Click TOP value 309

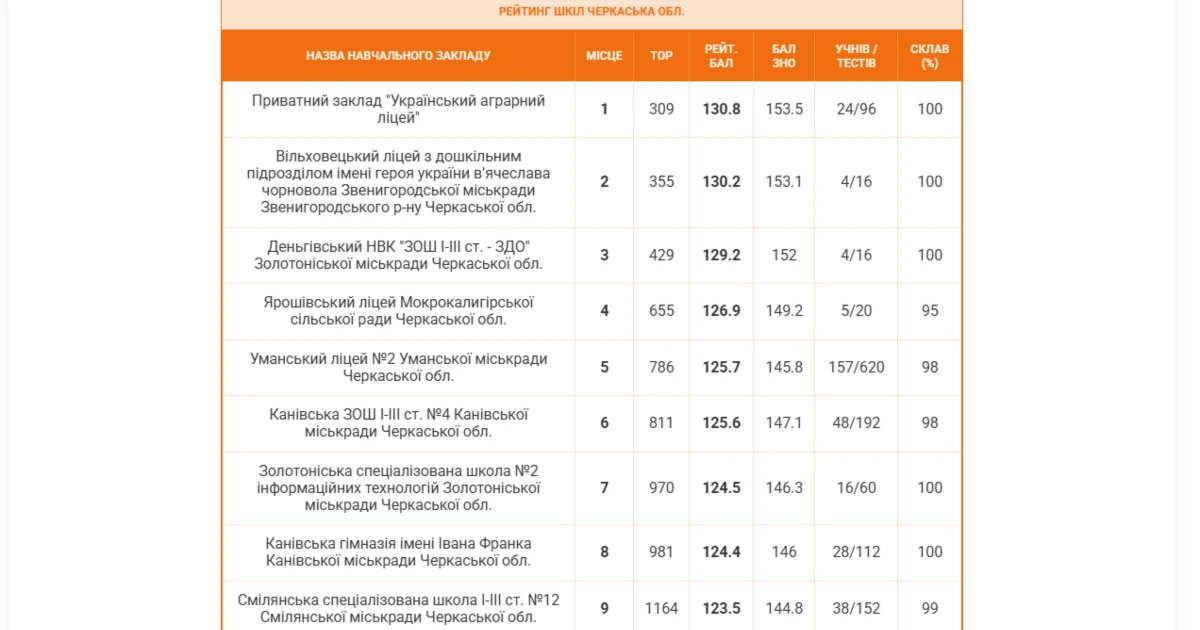coord(661,109)
